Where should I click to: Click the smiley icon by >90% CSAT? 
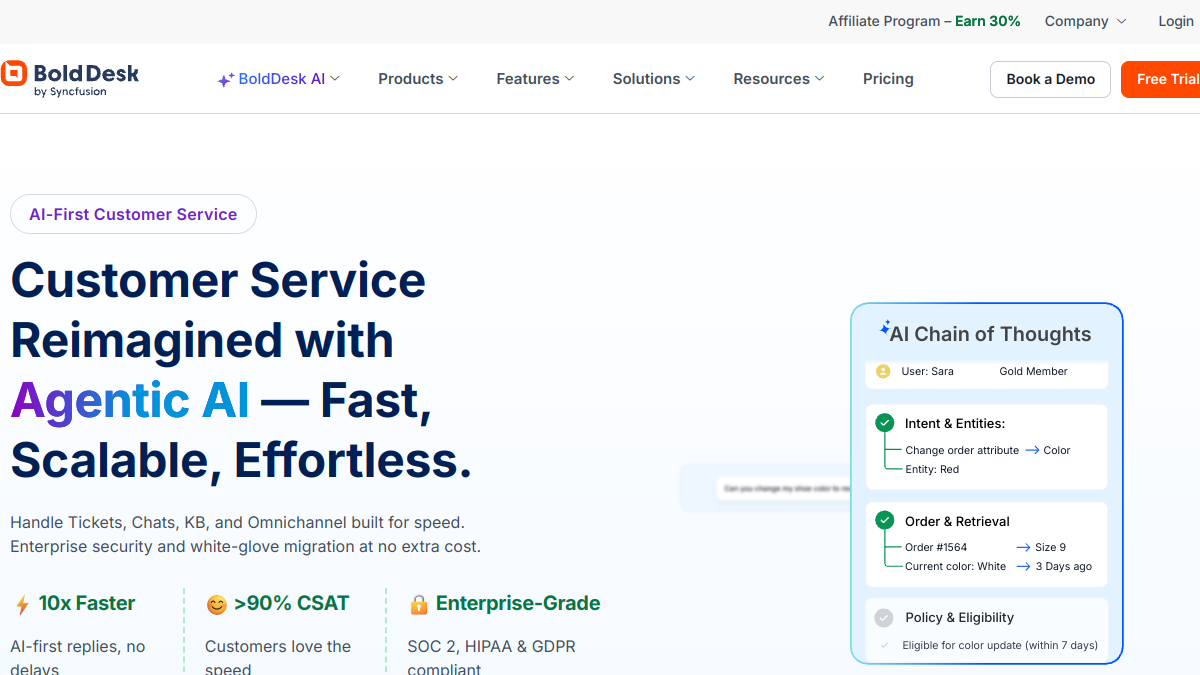[216, 605]
